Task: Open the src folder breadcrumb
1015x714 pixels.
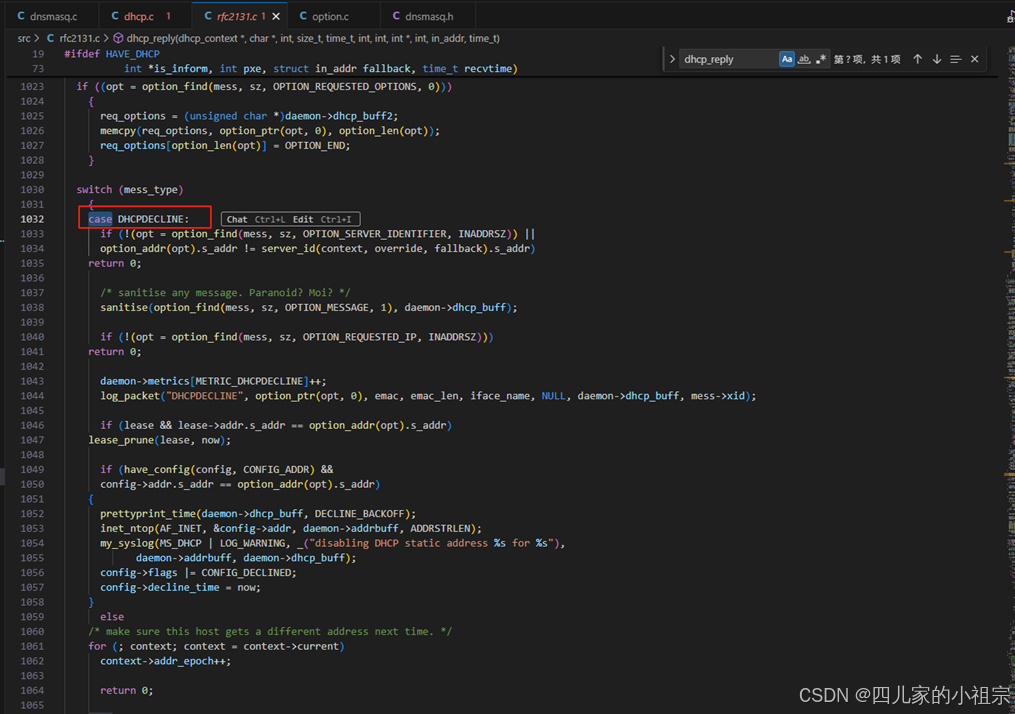Action: pyautogui.click(x=24, y=38)
